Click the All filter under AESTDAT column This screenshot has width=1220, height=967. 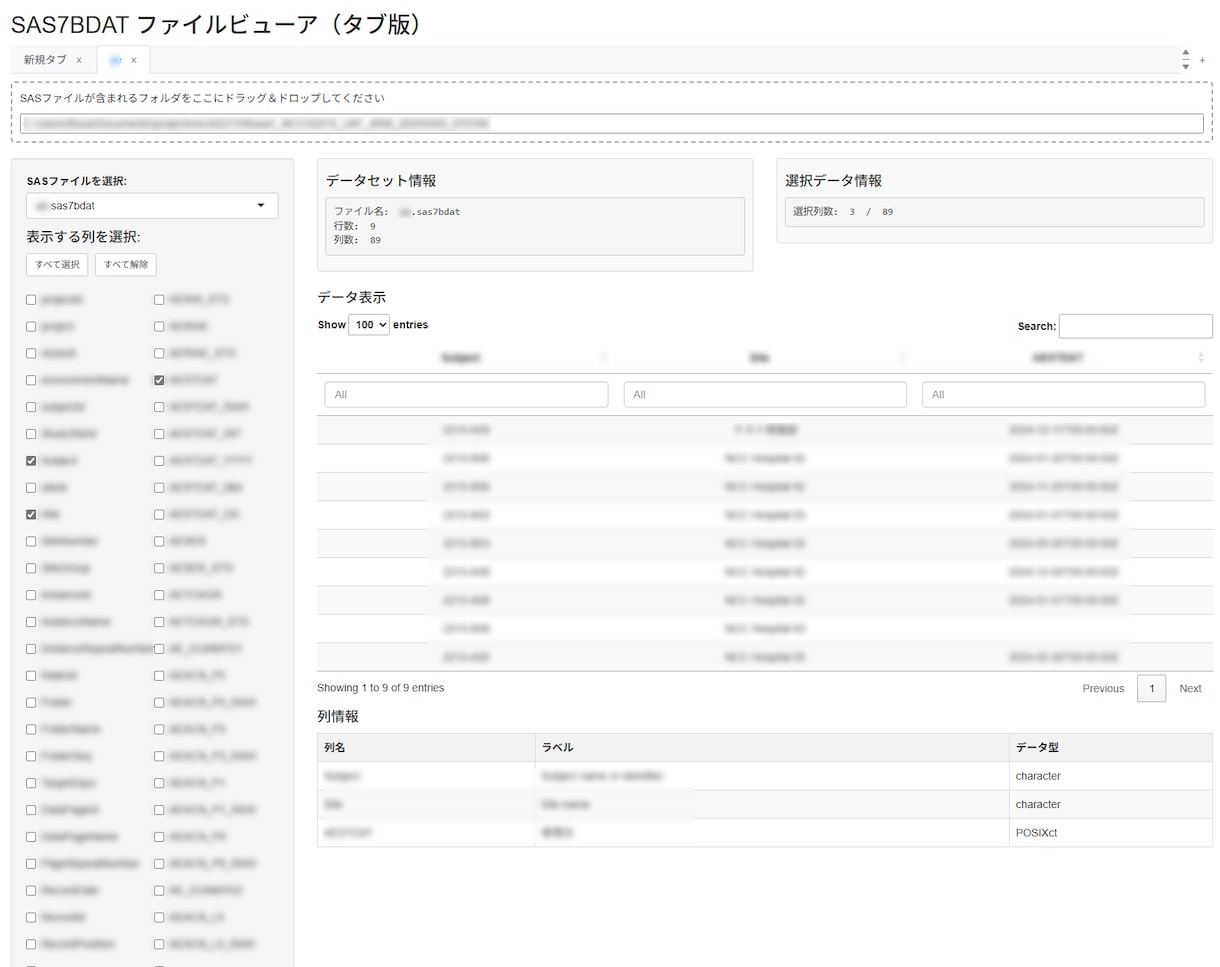coord(1063,394)
